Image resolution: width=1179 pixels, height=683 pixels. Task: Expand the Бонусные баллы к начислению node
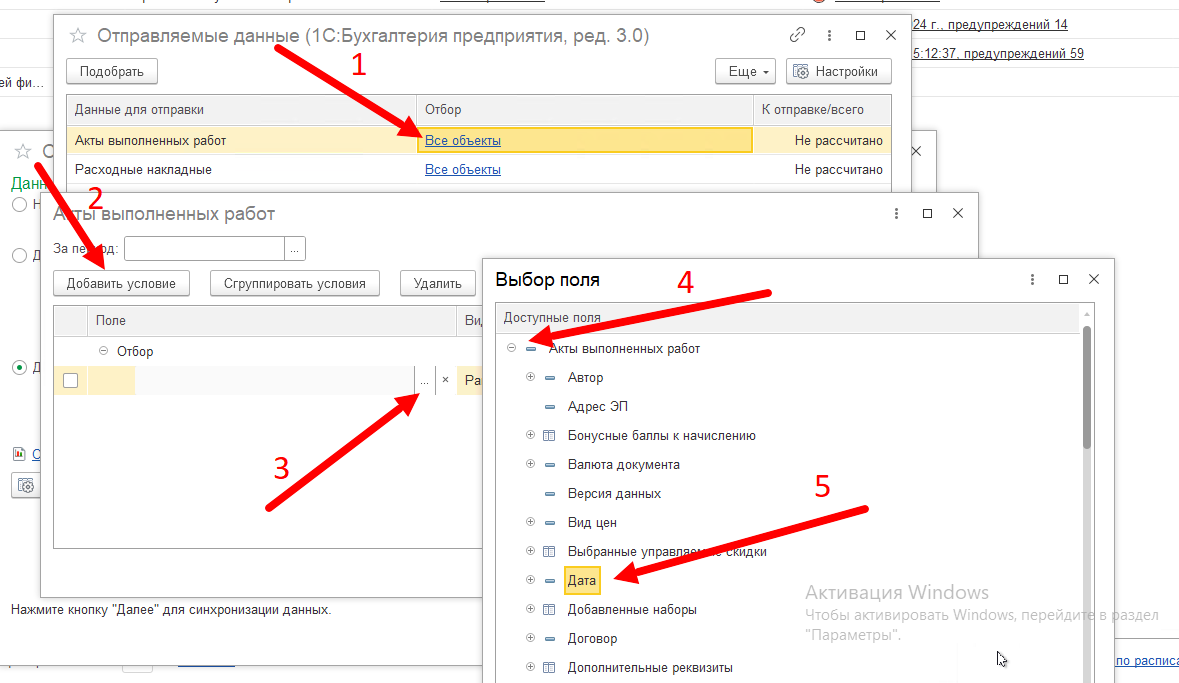coord(530,436)
